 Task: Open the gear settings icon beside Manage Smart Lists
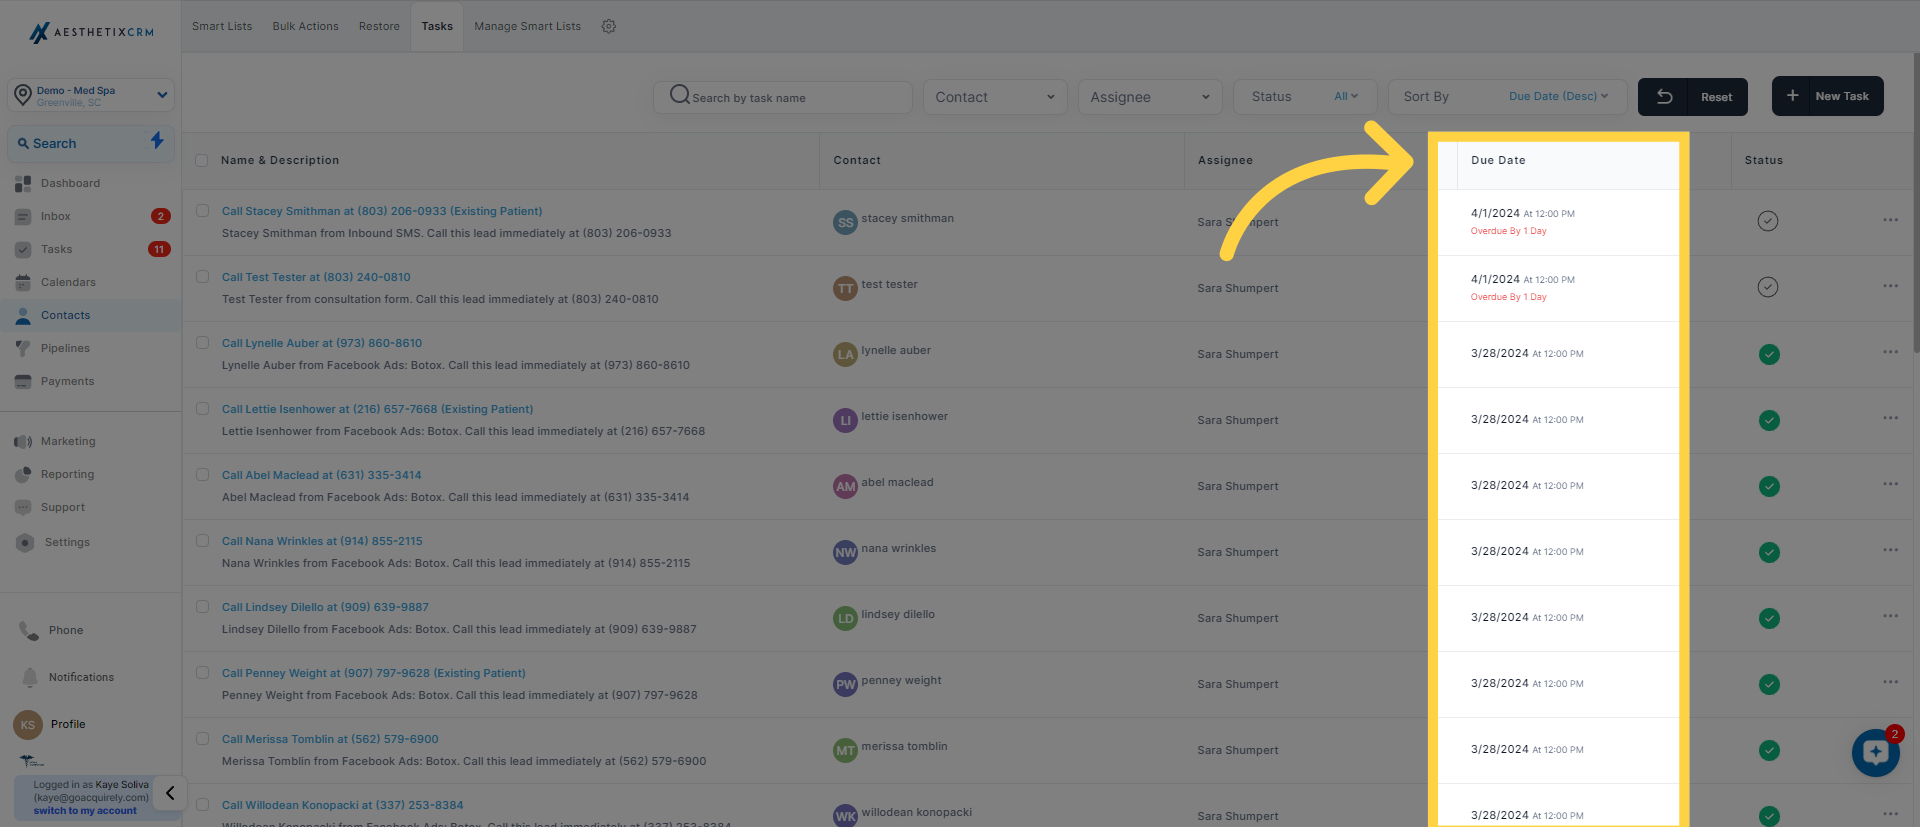608,26
